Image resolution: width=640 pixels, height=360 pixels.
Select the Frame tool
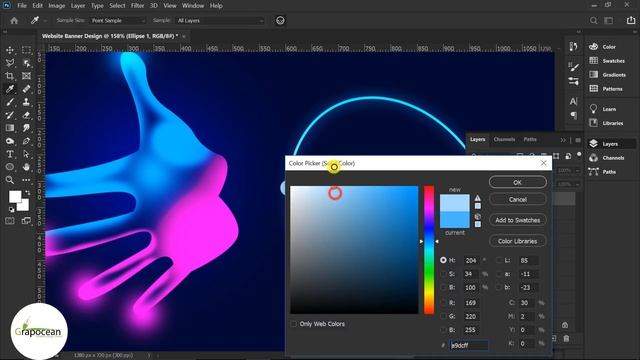click(x=26, y=76)
